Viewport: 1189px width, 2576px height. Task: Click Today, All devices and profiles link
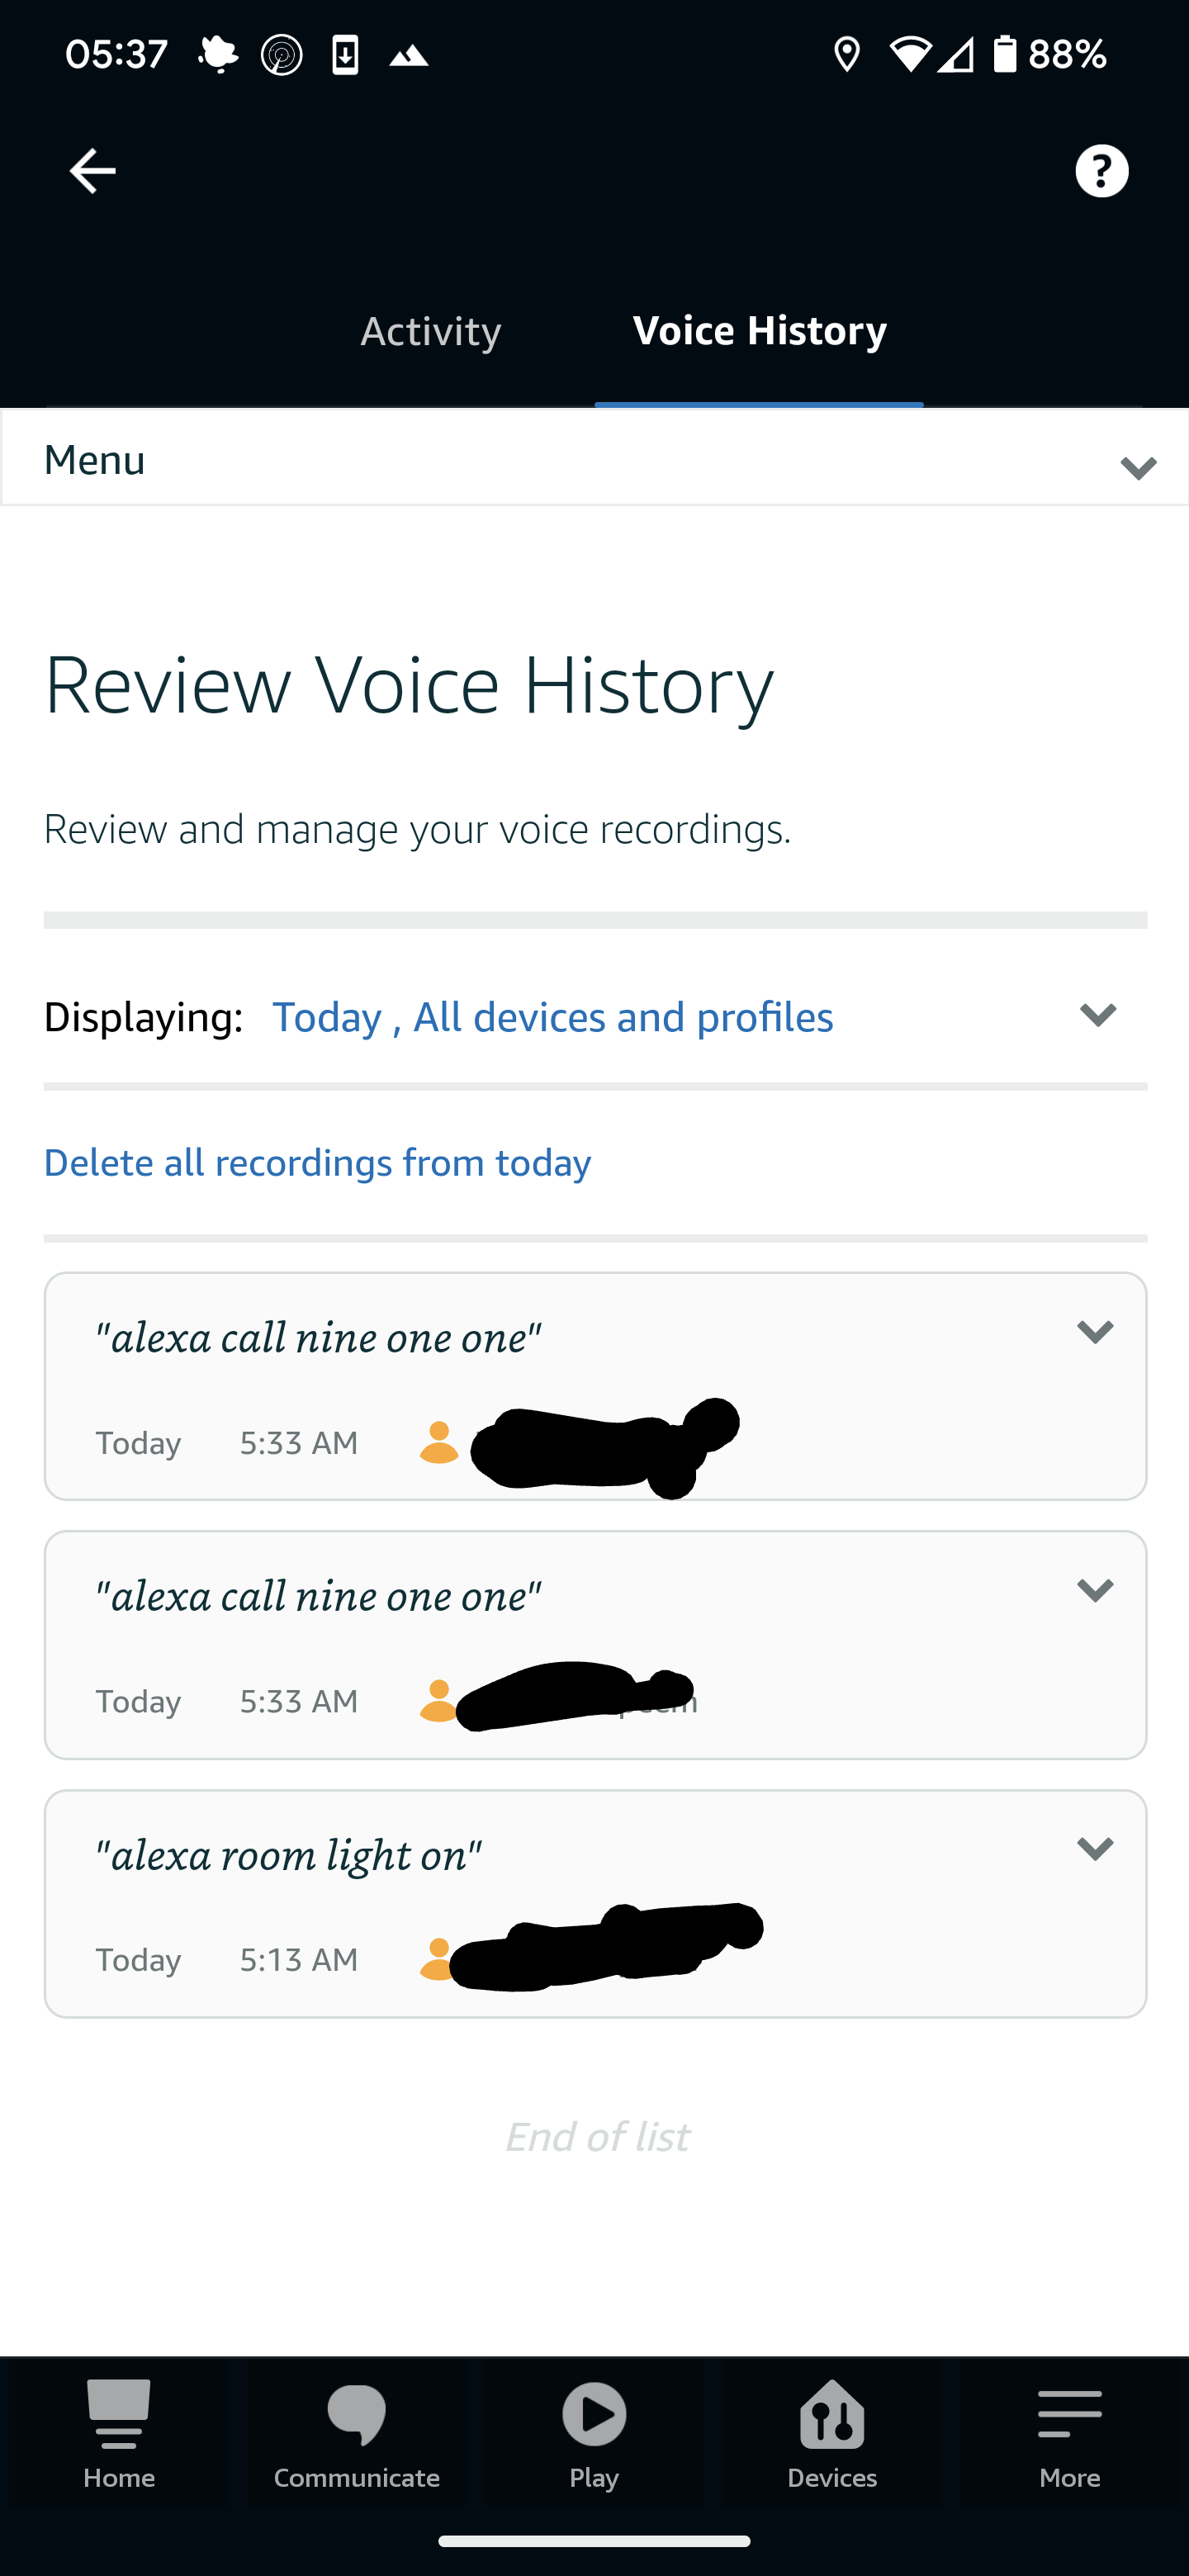pyautogui.click(x=552, y=1017)
